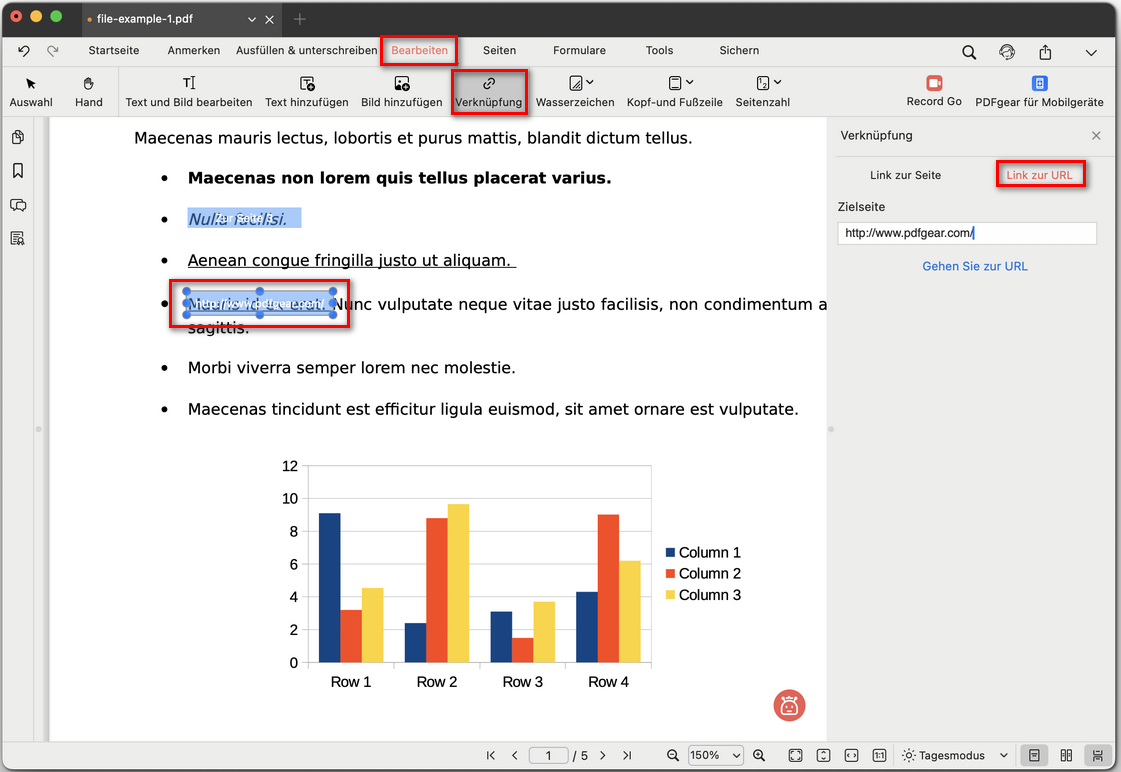The width and height of the screenshot is (1121, 772).
Task: Select the Hand tool
Action: click(88, 91)
